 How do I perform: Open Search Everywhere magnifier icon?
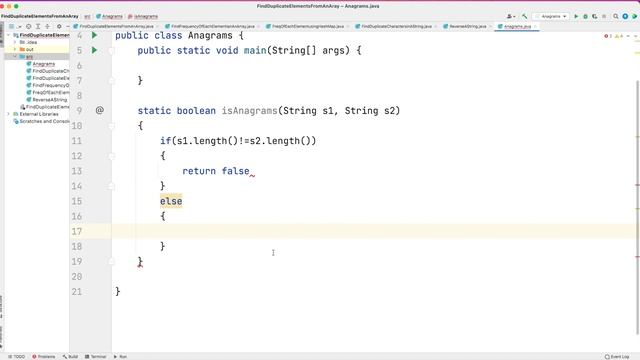[x=616, y=16]
